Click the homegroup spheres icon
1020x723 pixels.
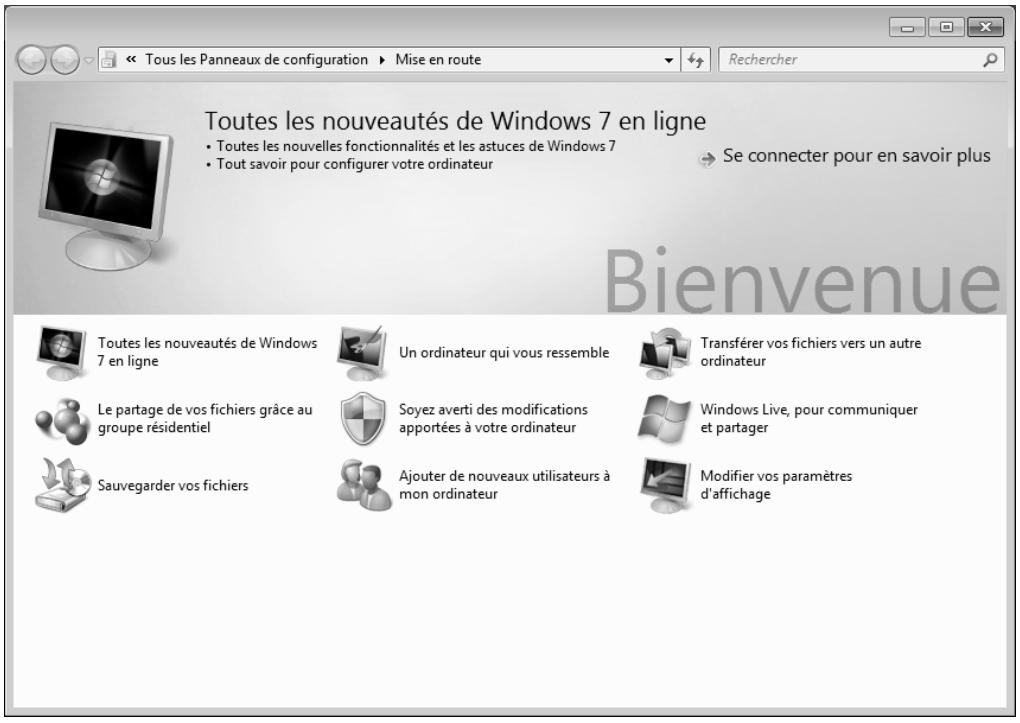[62, 421]
